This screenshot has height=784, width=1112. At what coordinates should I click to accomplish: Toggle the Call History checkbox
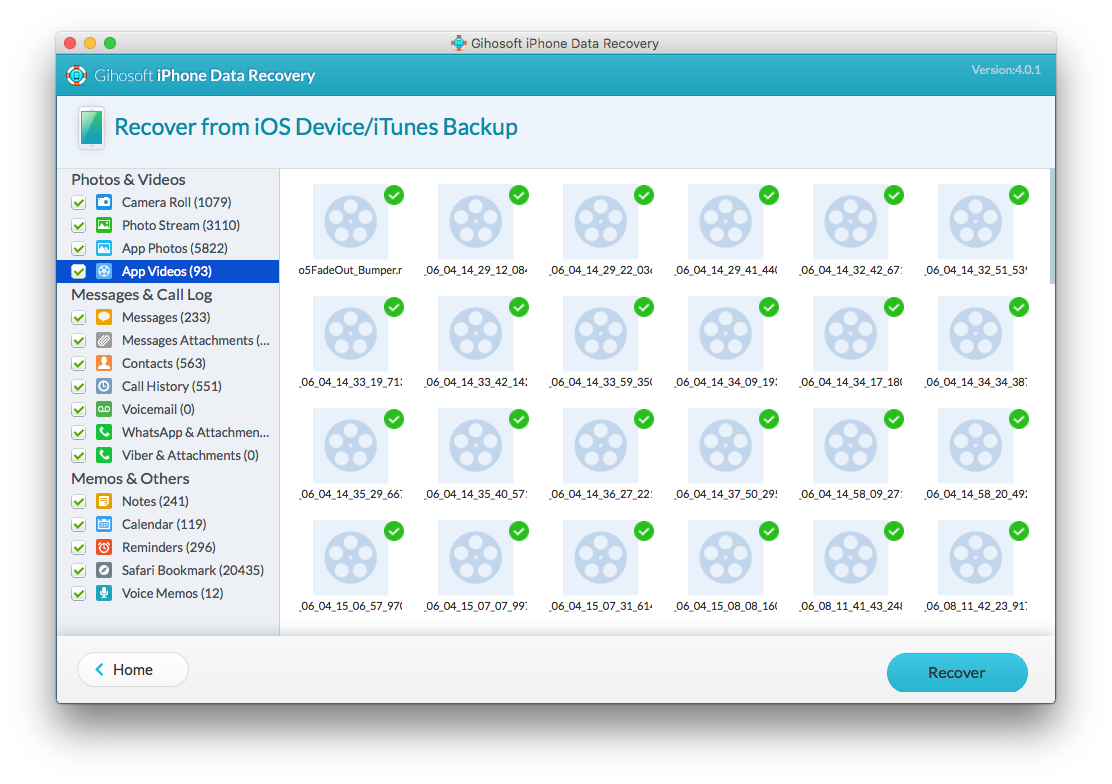(x=79, y=387)
